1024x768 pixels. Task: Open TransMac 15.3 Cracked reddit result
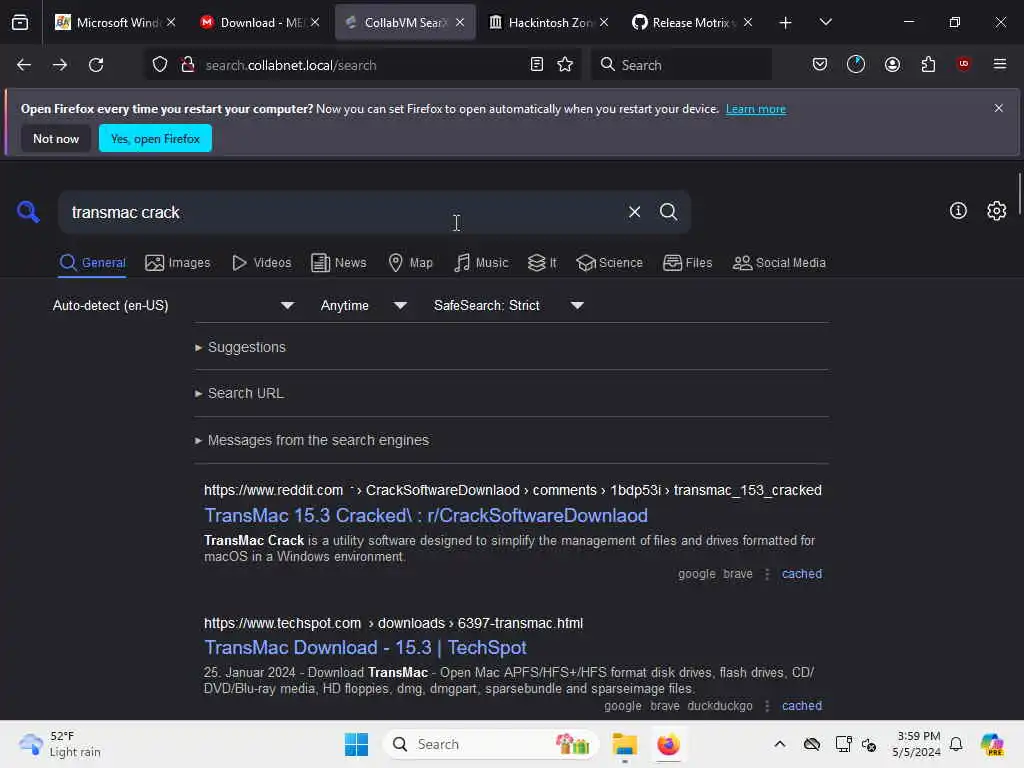click(x=426, y=515)
